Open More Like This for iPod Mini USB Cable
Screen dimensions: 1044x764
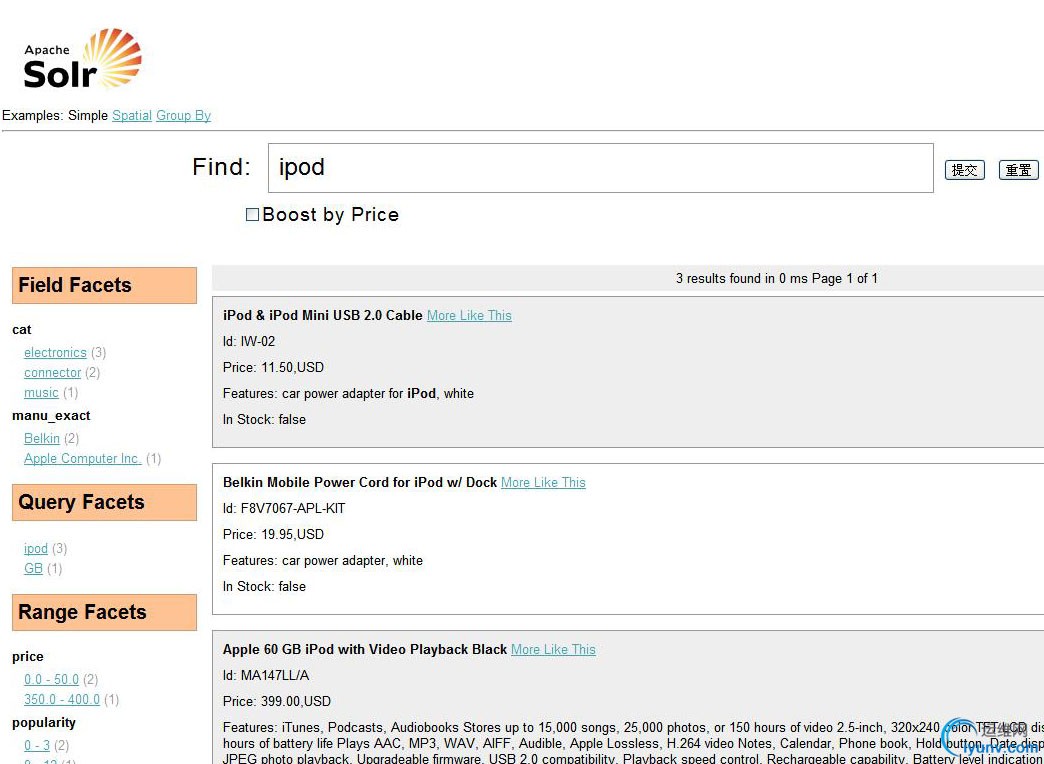469,315
